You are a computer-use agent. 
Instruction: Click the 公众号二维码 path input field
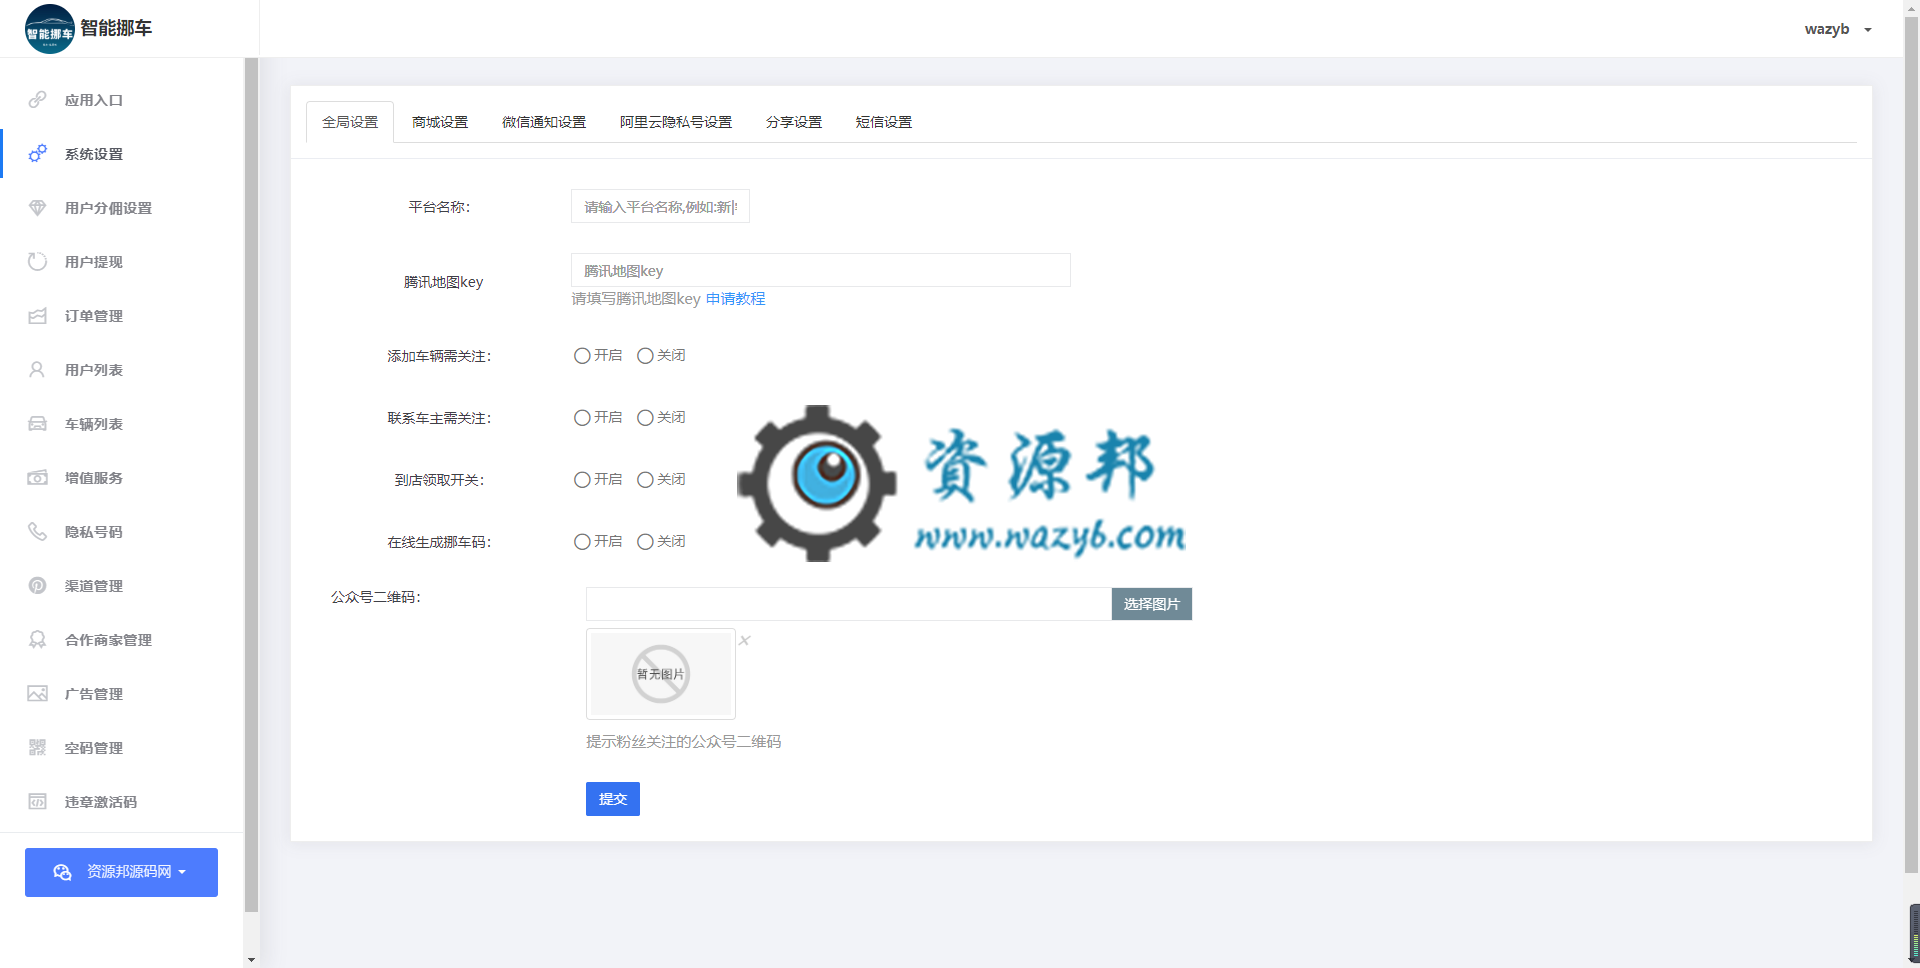pos(849,604)
